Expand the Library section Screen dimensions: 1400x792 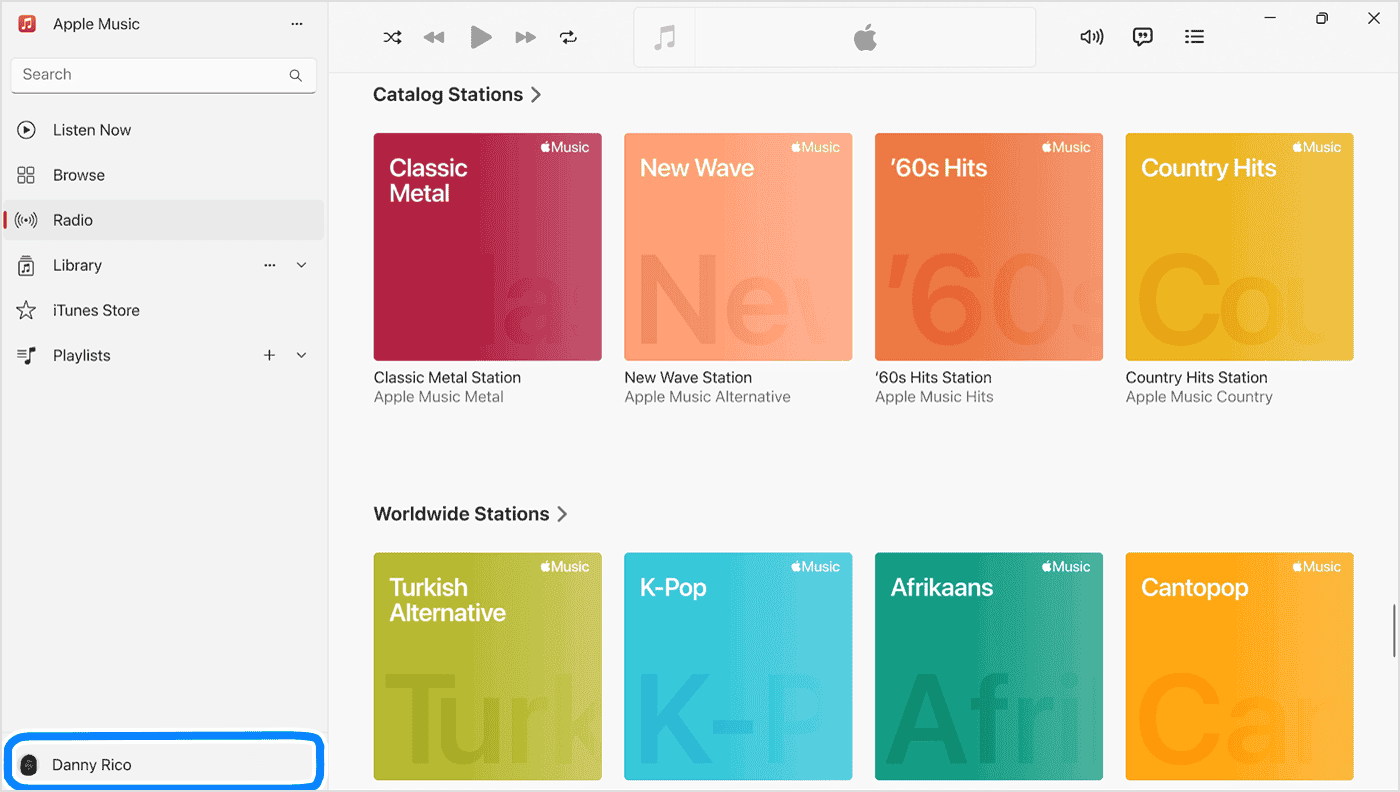(301, 265)
